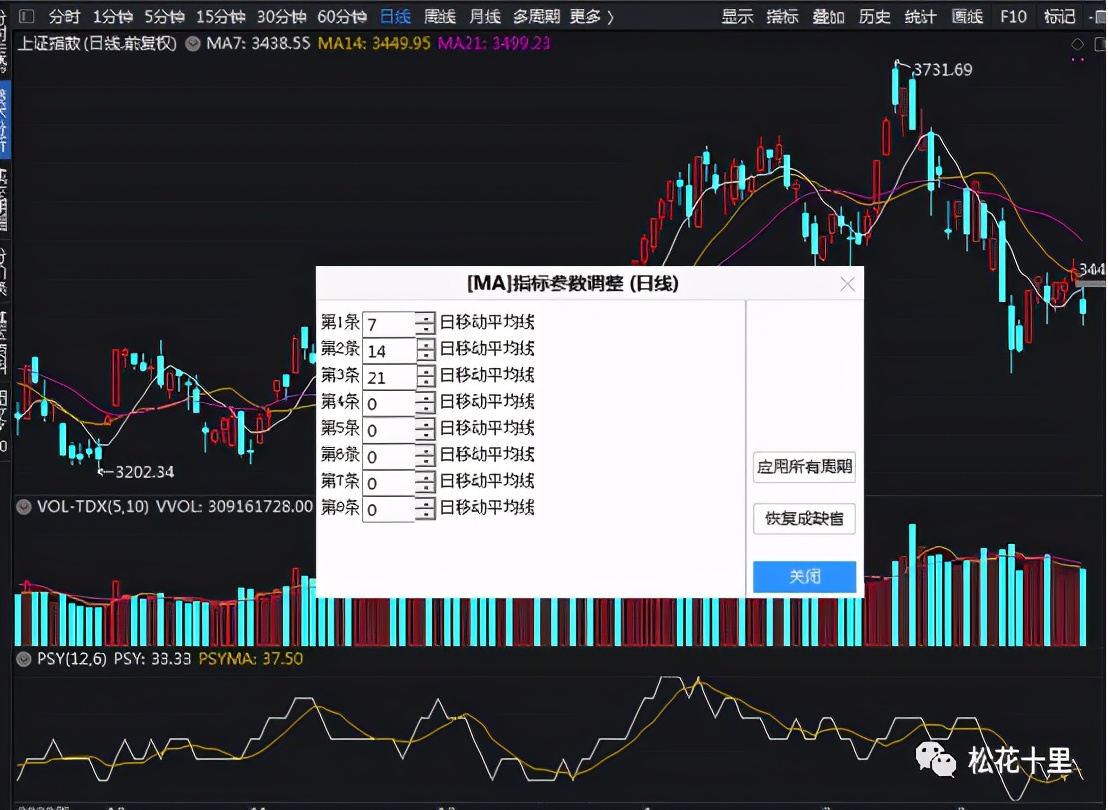The width and height of the screenshot is (1108, 810).
Task: Click the 应用所有周期 button
Action: point(804,467)
